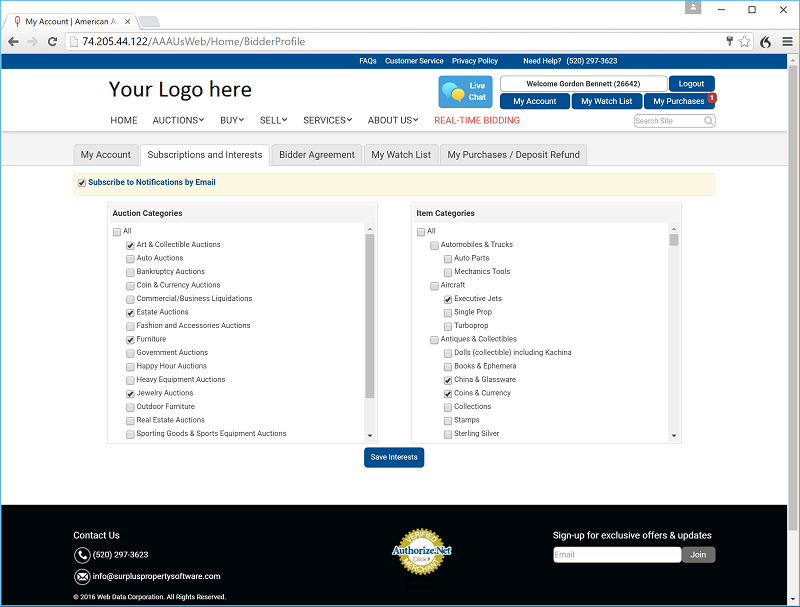
Task: Click the main page vertical scrollbar
Action: pos(792,298)
